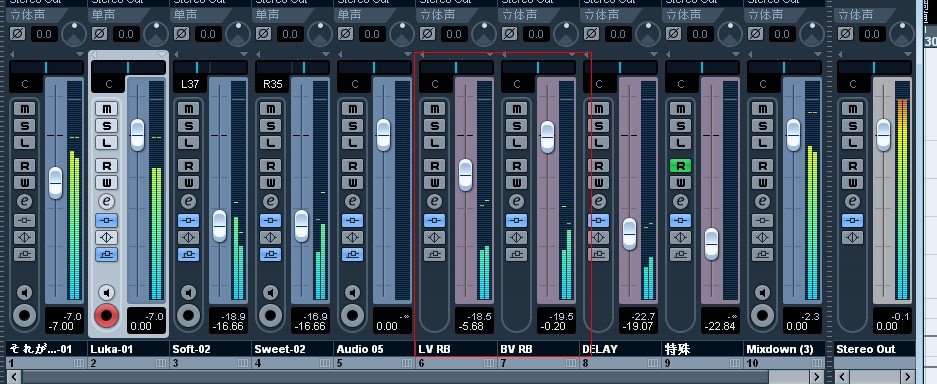
Task: Open the view options icon under DELAY
Action: [653, 363]
